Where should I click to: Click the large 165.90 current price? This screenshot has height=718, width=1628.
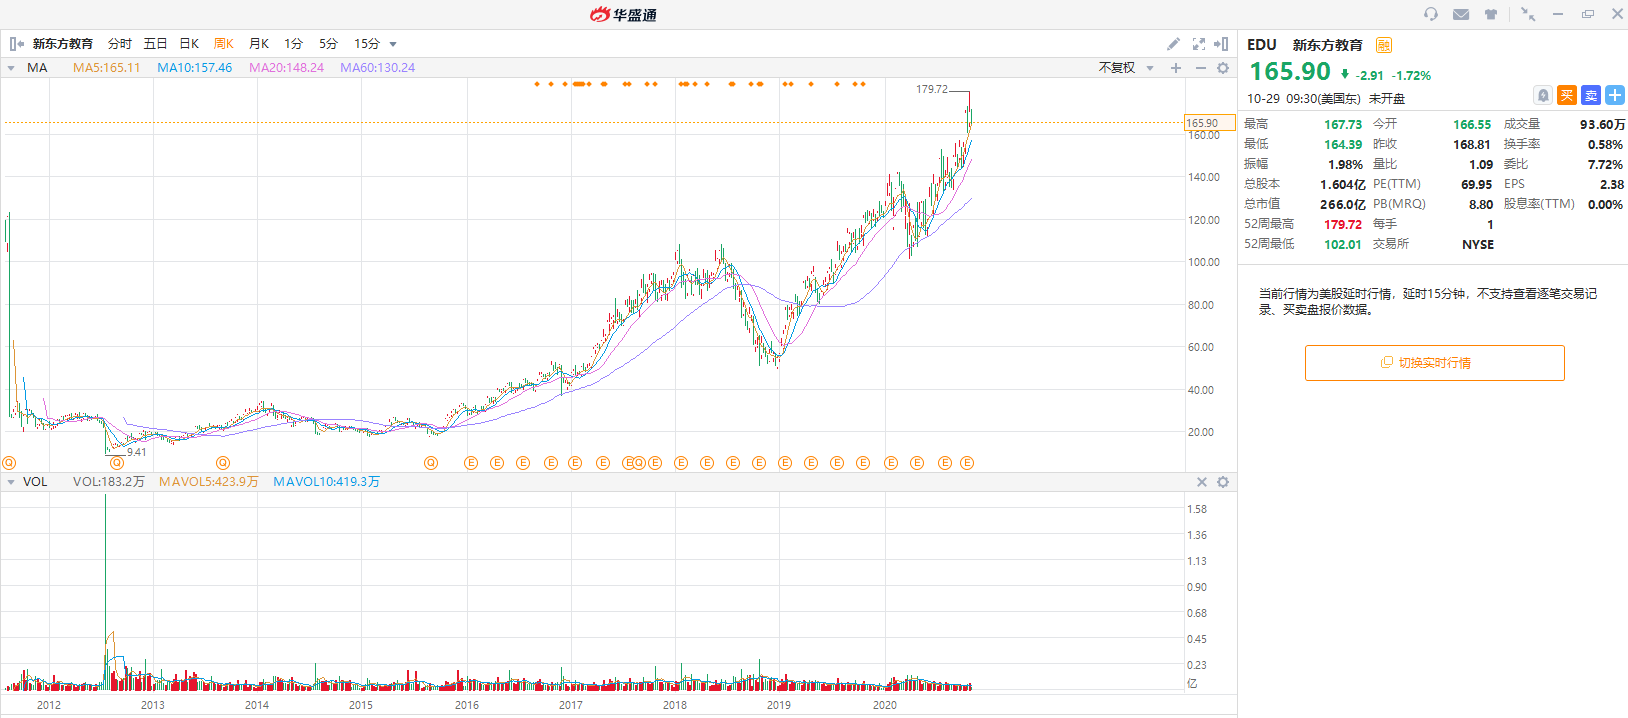pos(1290,72)
